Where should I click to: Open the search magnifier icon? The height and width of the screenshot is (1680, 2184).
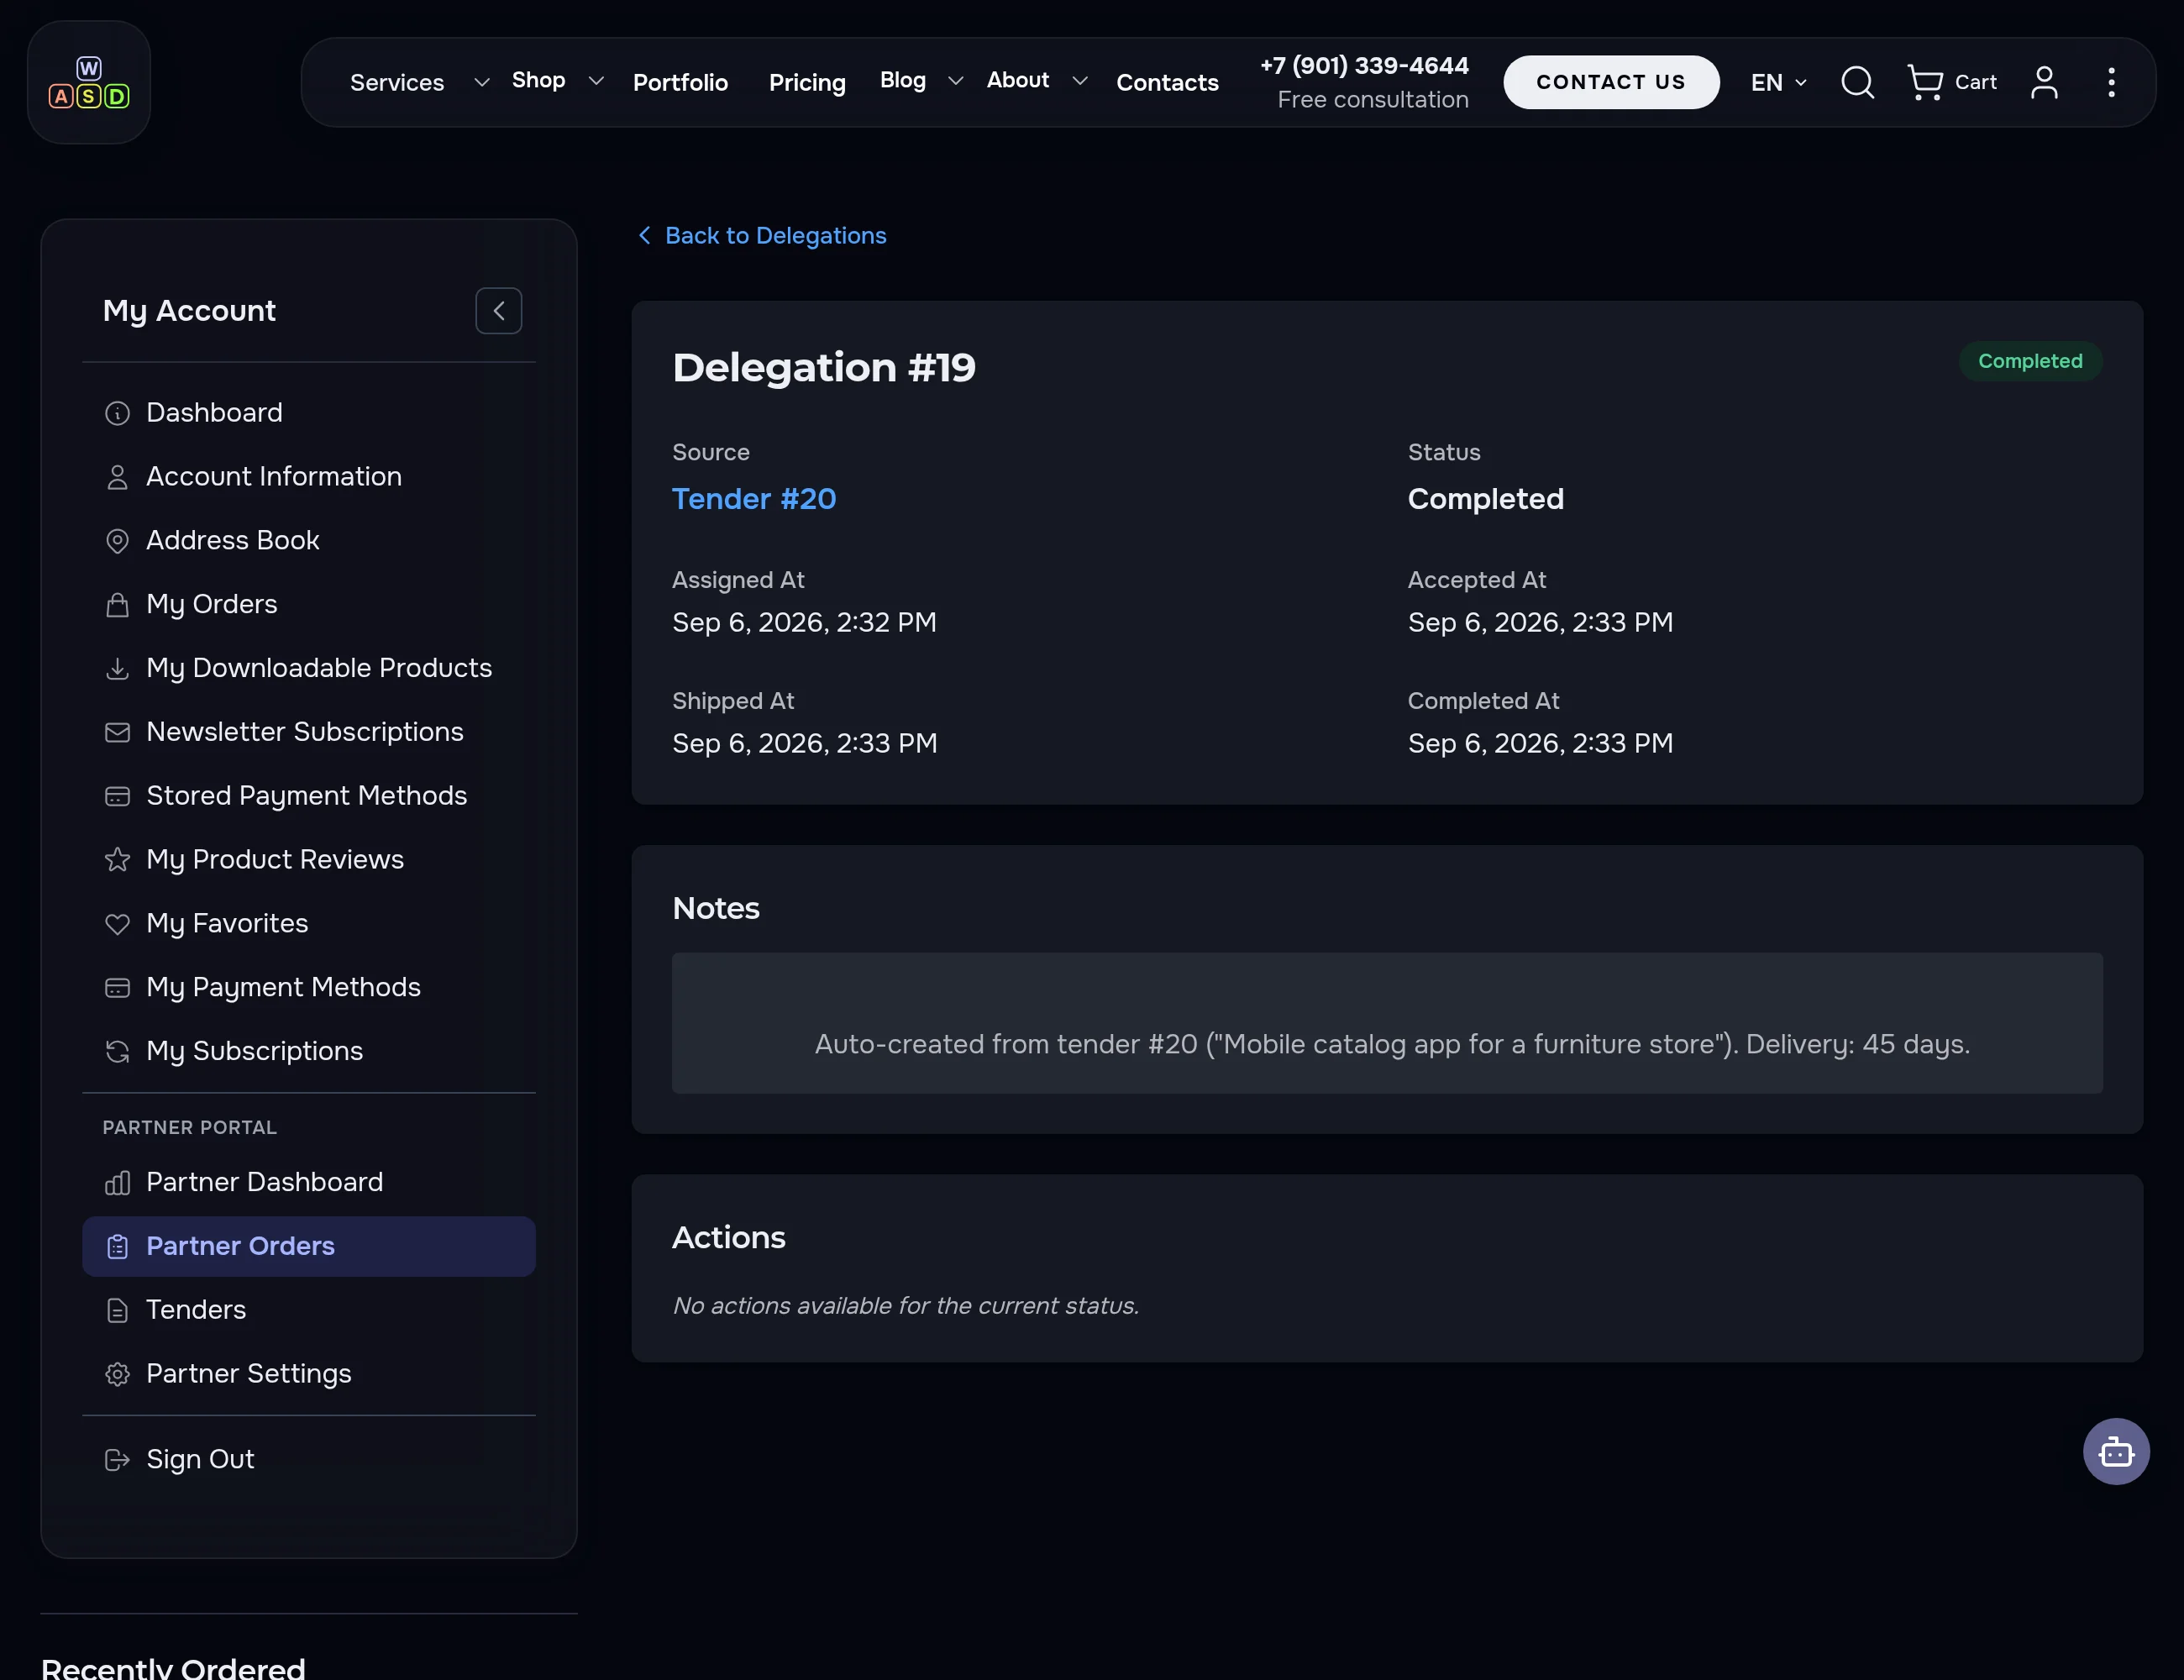(1857, 82)
